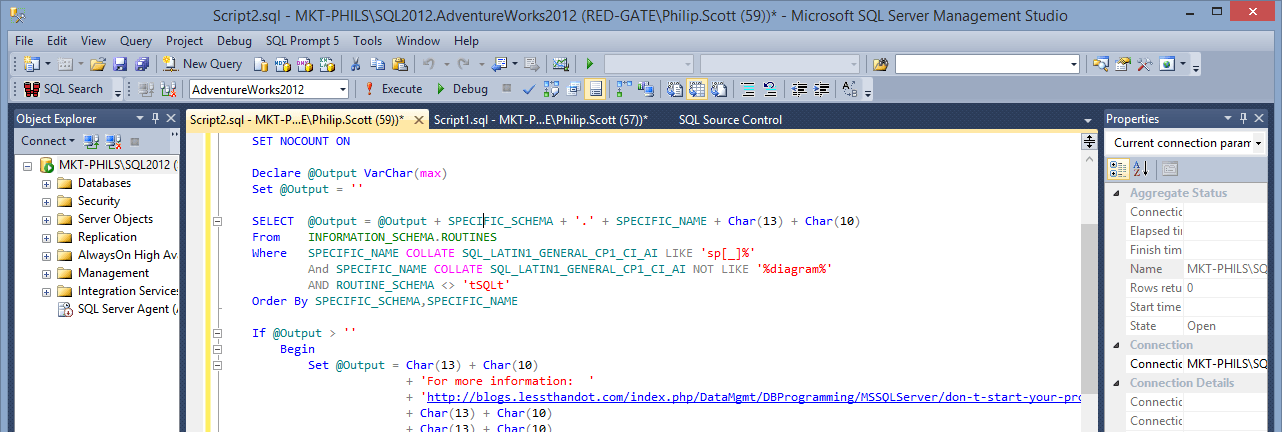
Task: Switch to Results to Text
Action: pyautogui.click(x=675, y=89)
